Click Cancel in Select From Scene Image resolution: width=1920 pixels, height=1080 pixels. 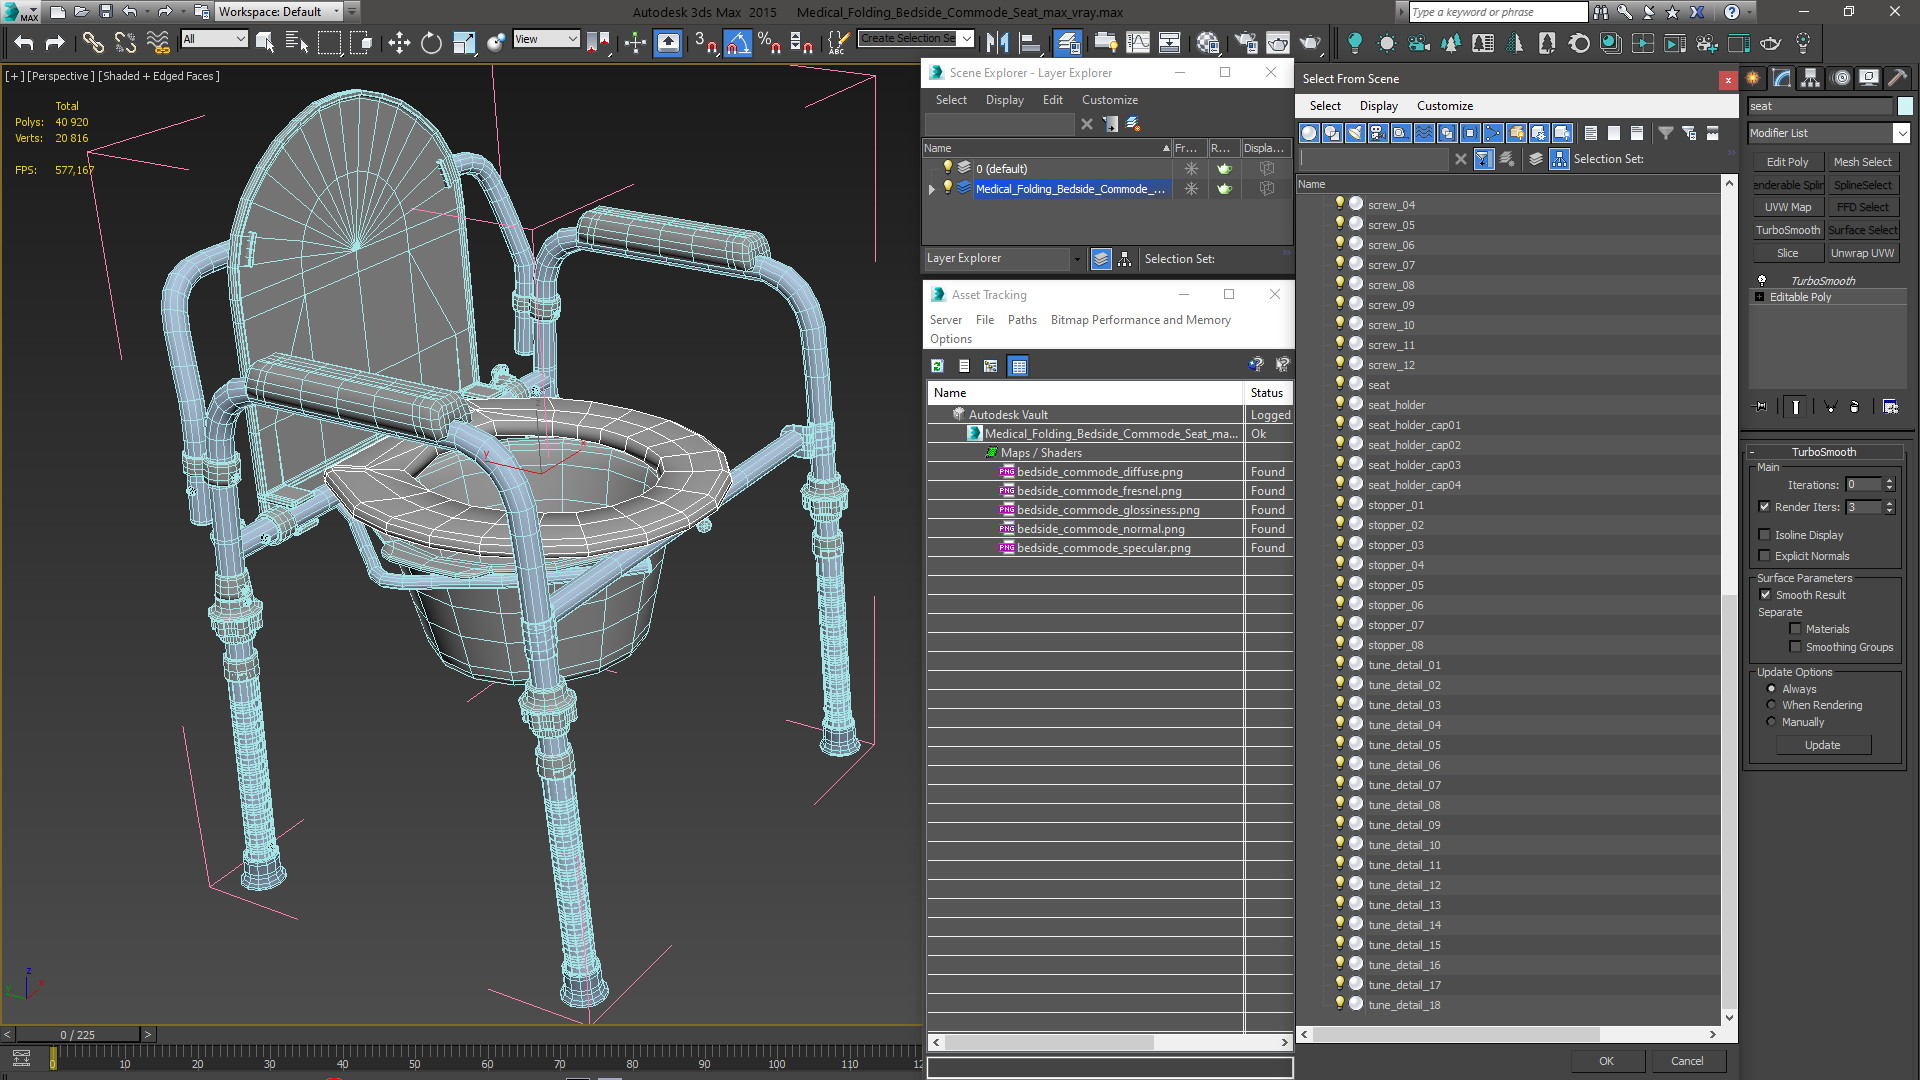(1687, 1061)
